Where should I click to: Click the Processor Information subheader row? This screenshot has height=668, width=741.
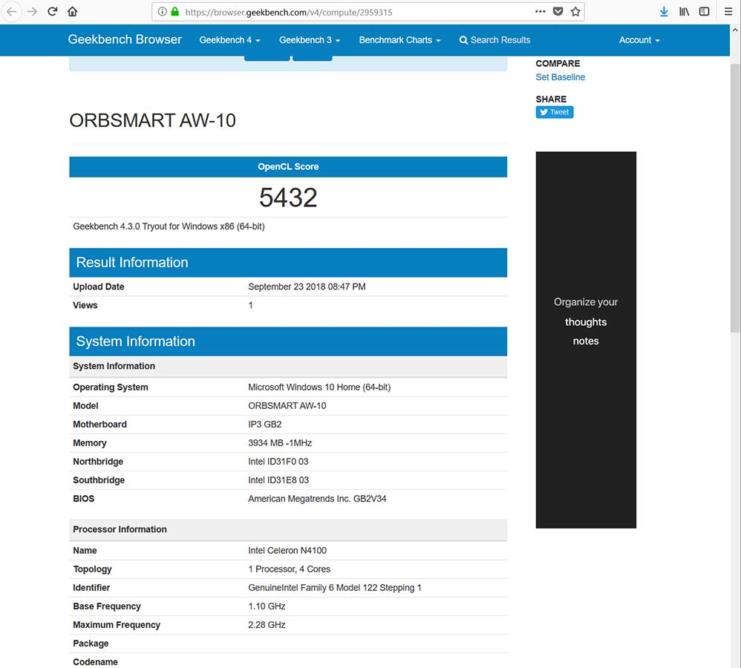[x=288, y=530]
